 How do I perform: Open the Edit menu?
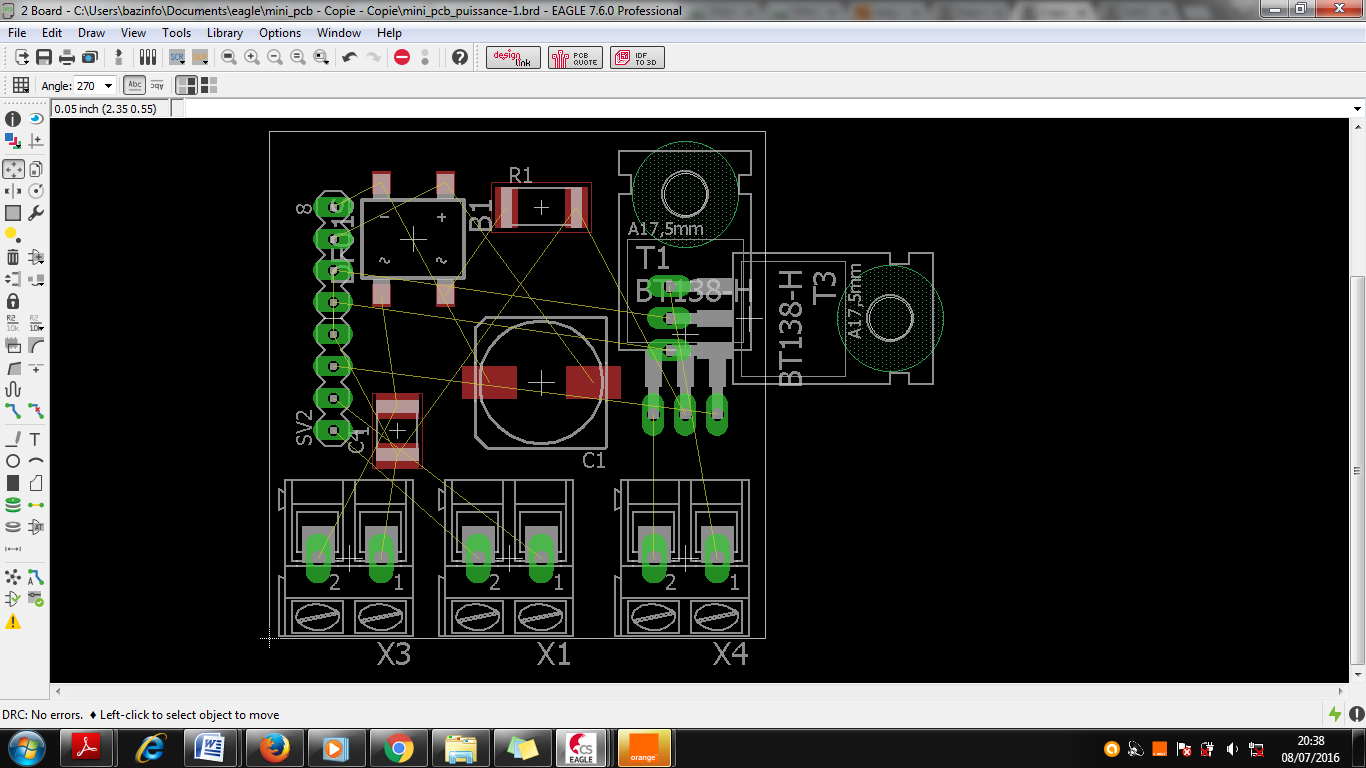(52, 33)
